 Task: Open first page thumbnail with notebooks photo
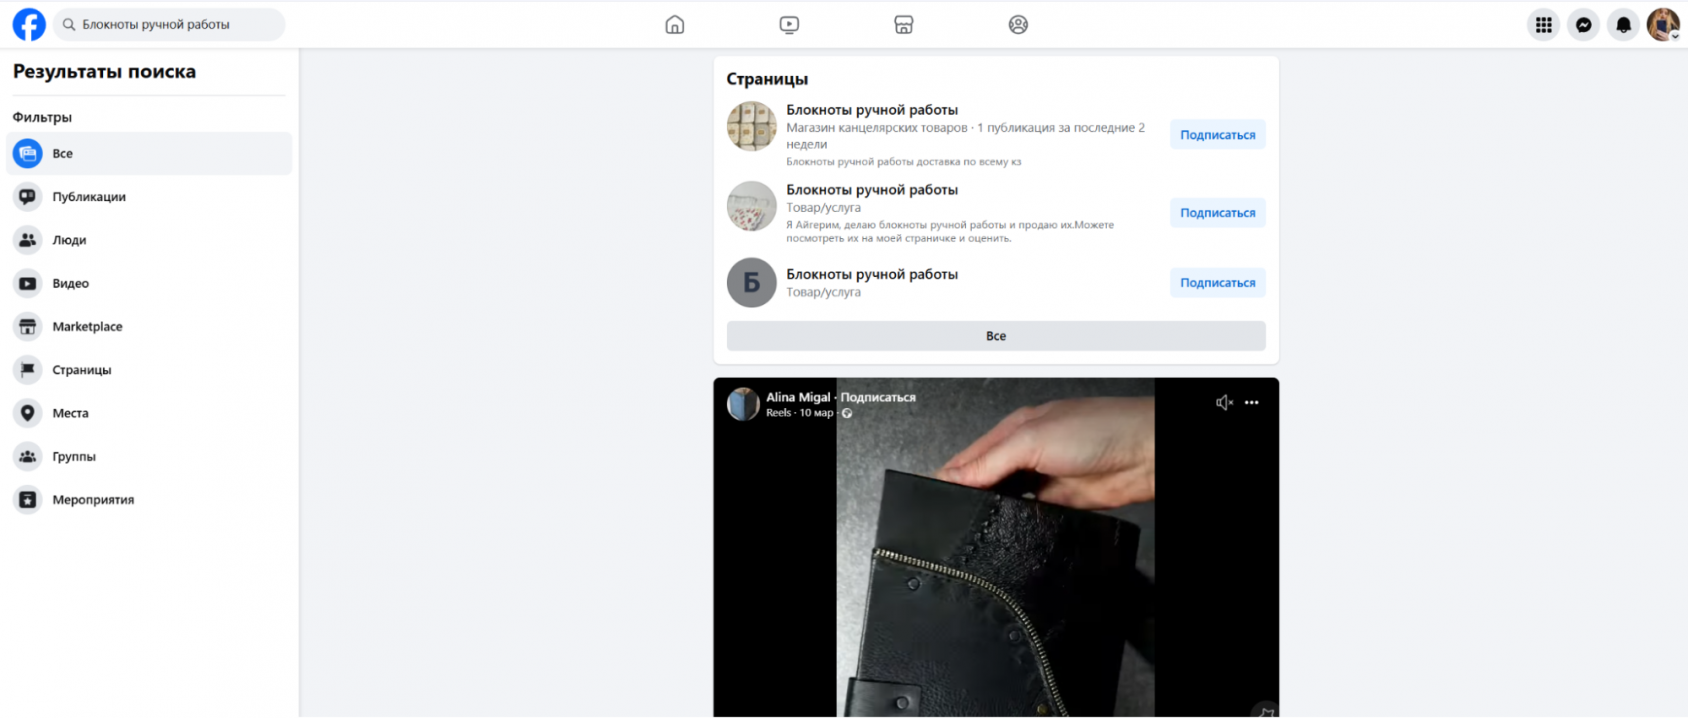(x=752, y=127)
